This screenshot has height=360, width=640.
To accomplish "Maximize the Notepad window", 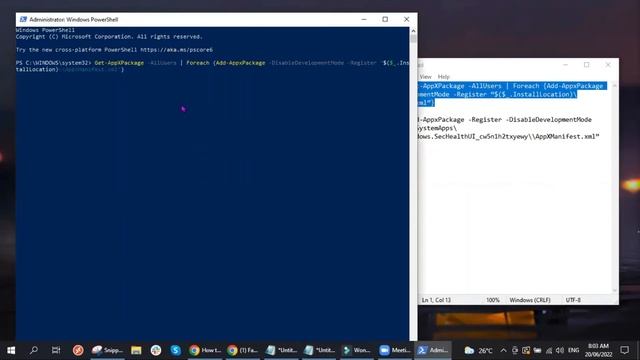I will [x=587, y=64].
